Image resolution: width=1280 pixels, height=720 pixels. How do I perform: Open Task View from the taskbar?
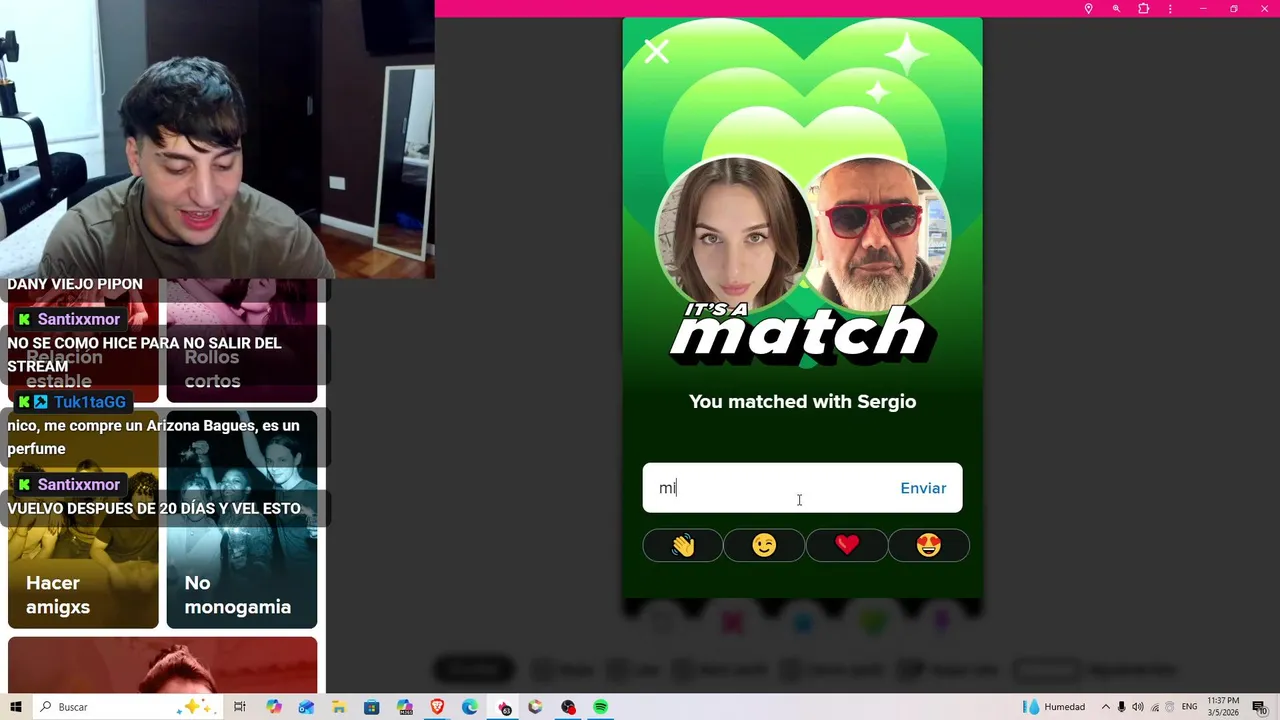240,707
